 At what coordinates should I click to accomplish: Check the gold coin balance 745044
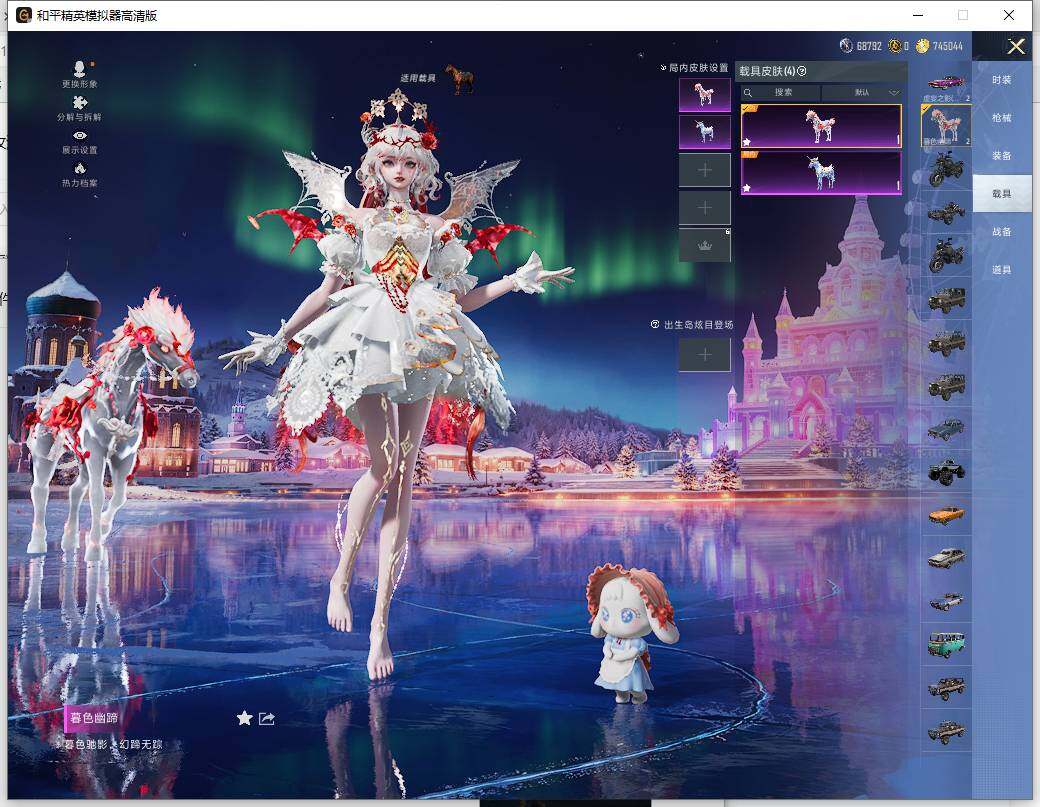tap(939, 46)
